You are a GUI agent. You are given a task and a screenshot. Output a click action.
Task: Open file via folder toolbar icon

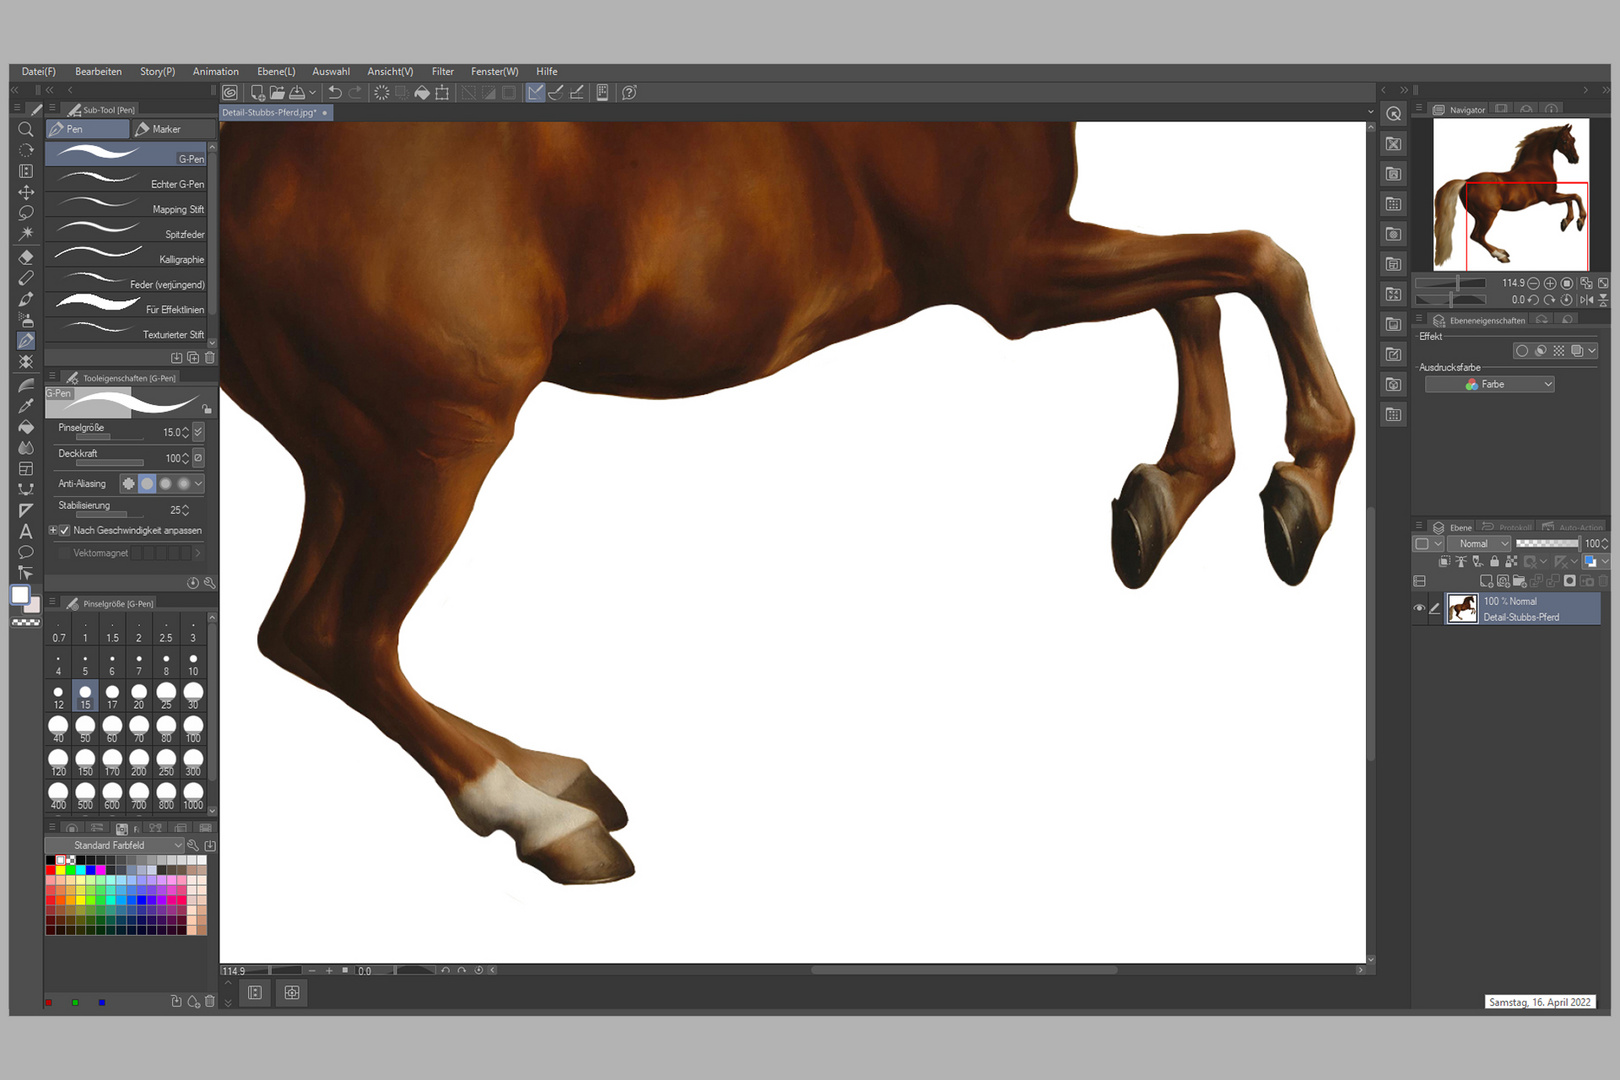277,92
